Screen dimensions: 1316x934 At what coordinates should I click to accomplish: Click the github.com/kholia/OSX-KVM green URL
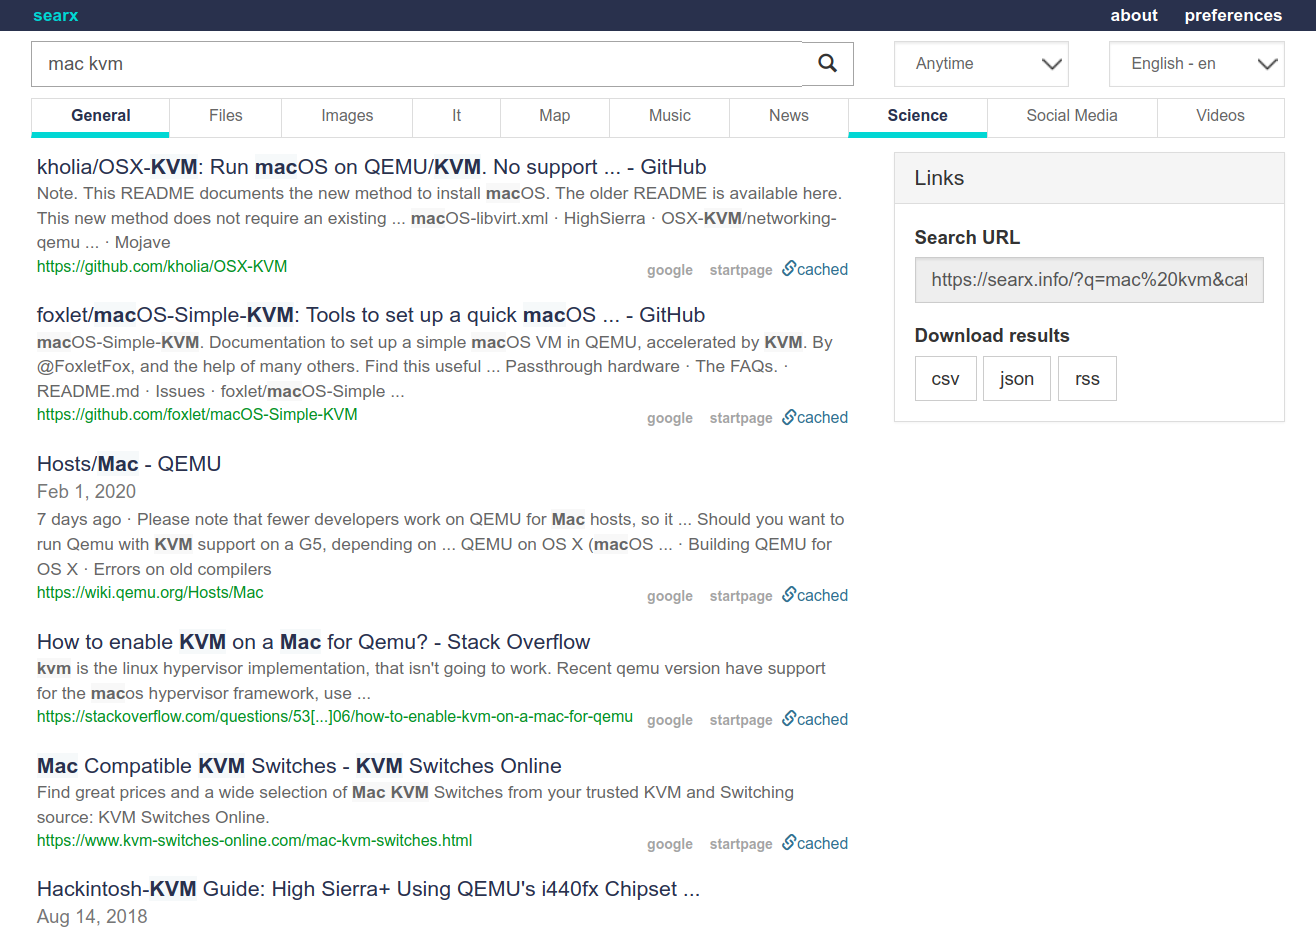(x=162, y=266)
